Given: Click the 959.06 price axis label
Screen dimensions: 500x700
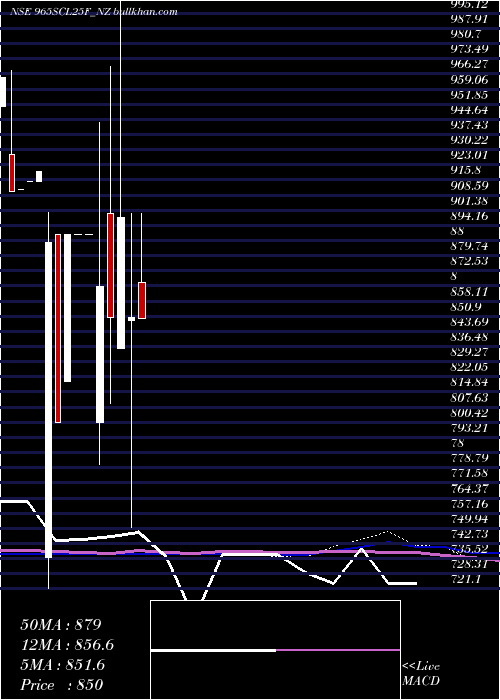Looking at the screenshot, I should click(470, 79).
